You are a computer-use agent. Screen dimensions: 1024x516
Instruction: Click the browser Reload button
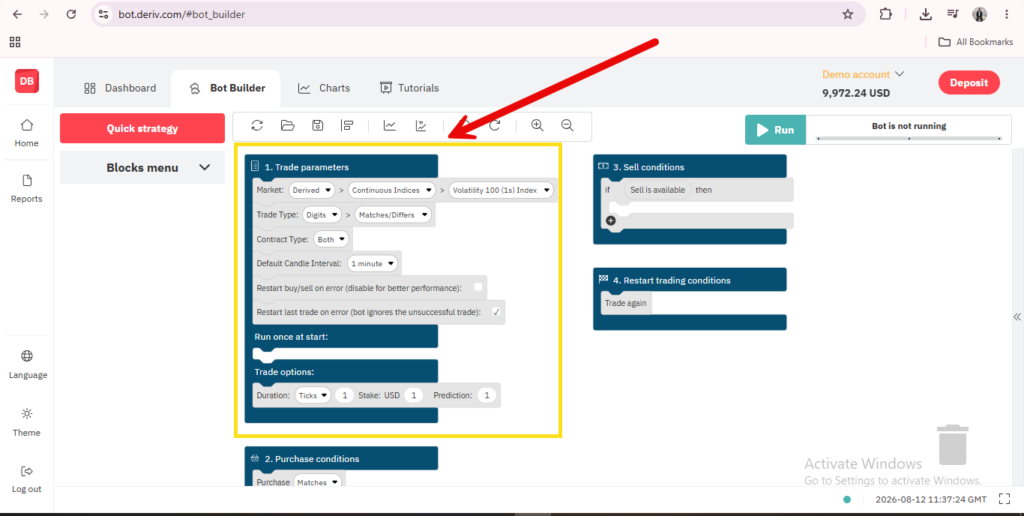click(x=71, y=14)
